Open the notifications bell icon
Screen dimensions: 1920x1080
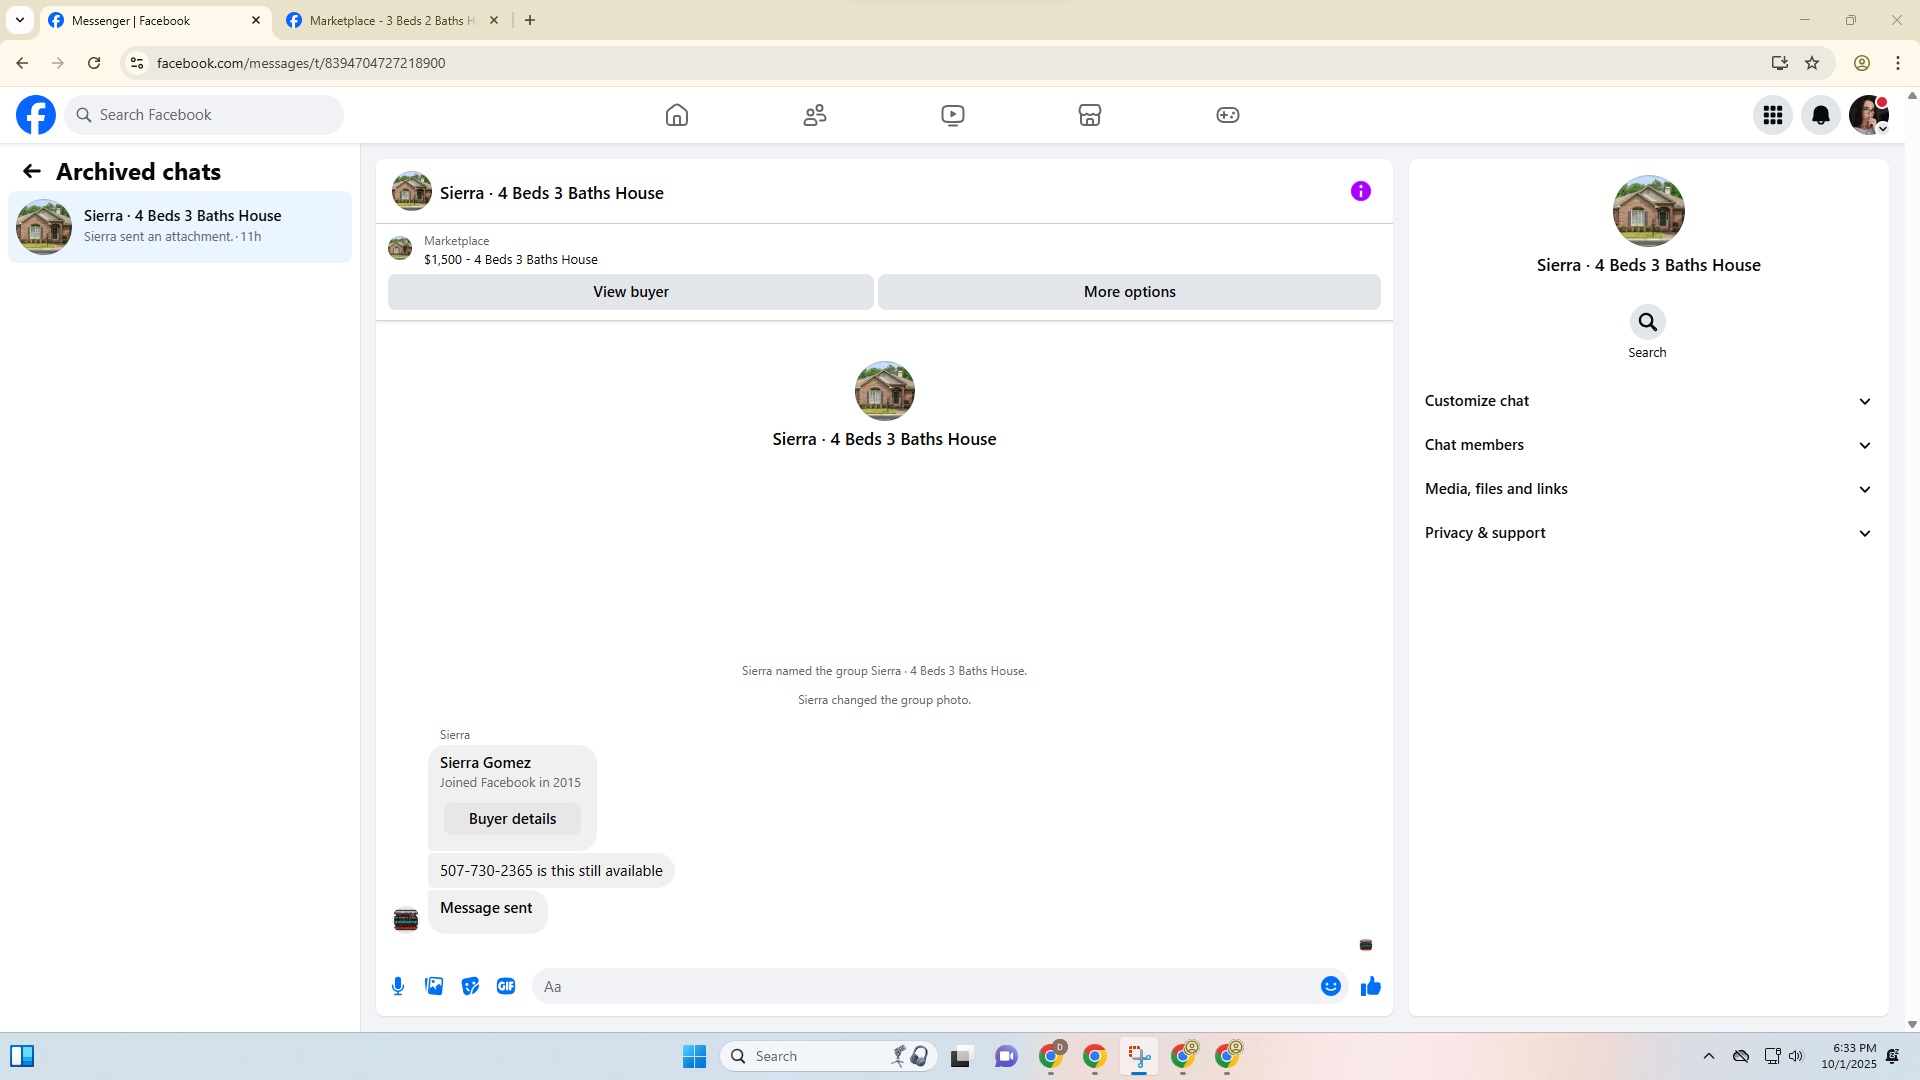(x=1821, y=115)
